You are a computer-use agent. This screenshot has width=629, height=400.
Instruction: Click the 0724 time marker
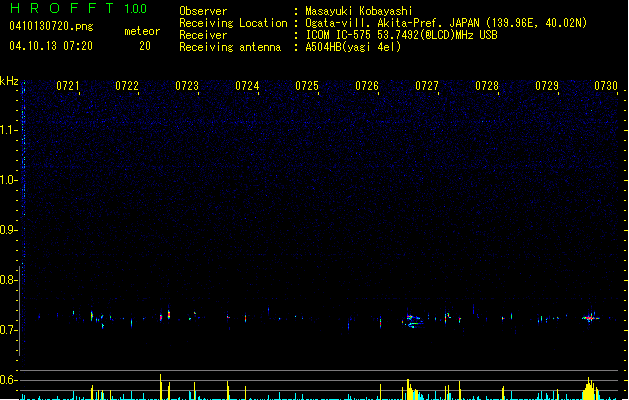tap(247, 86)
